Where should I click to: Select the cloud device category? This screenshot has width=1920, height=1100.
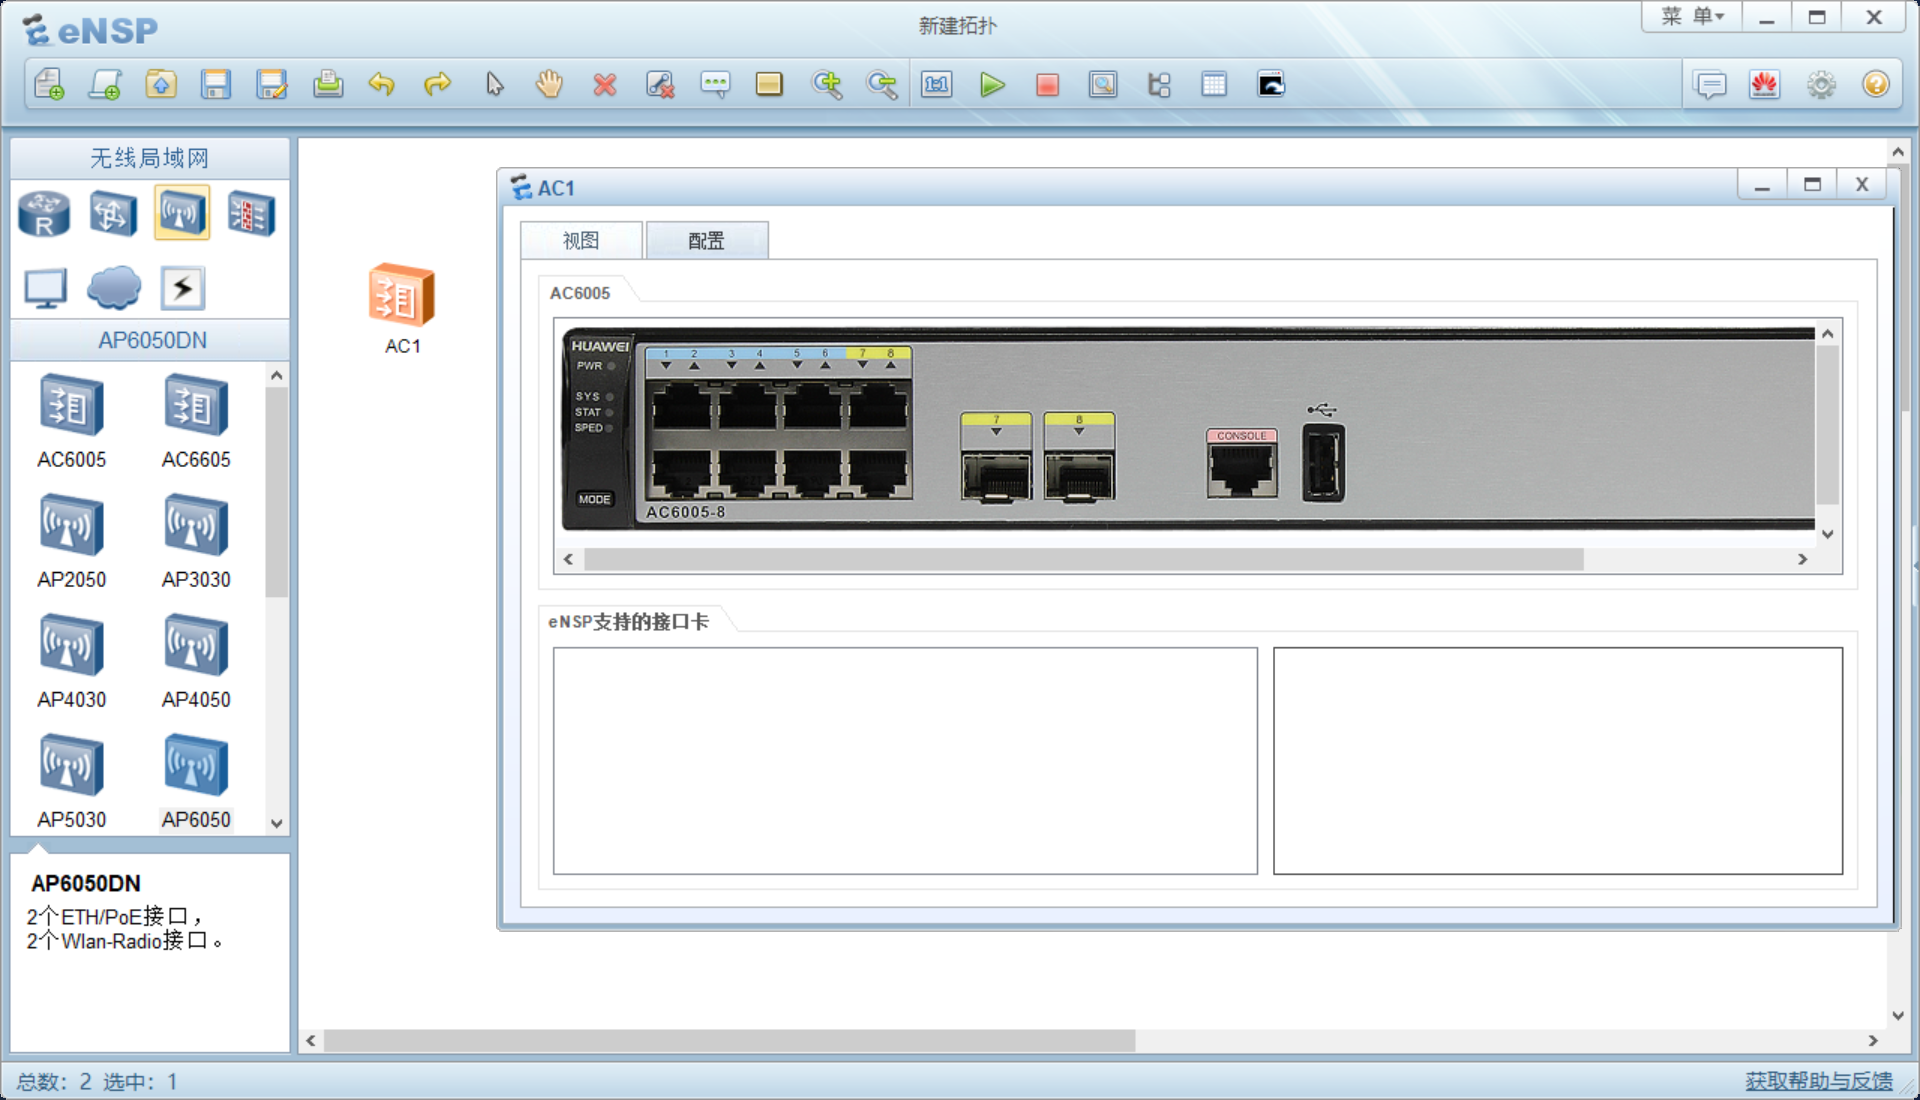coord(114,288)
